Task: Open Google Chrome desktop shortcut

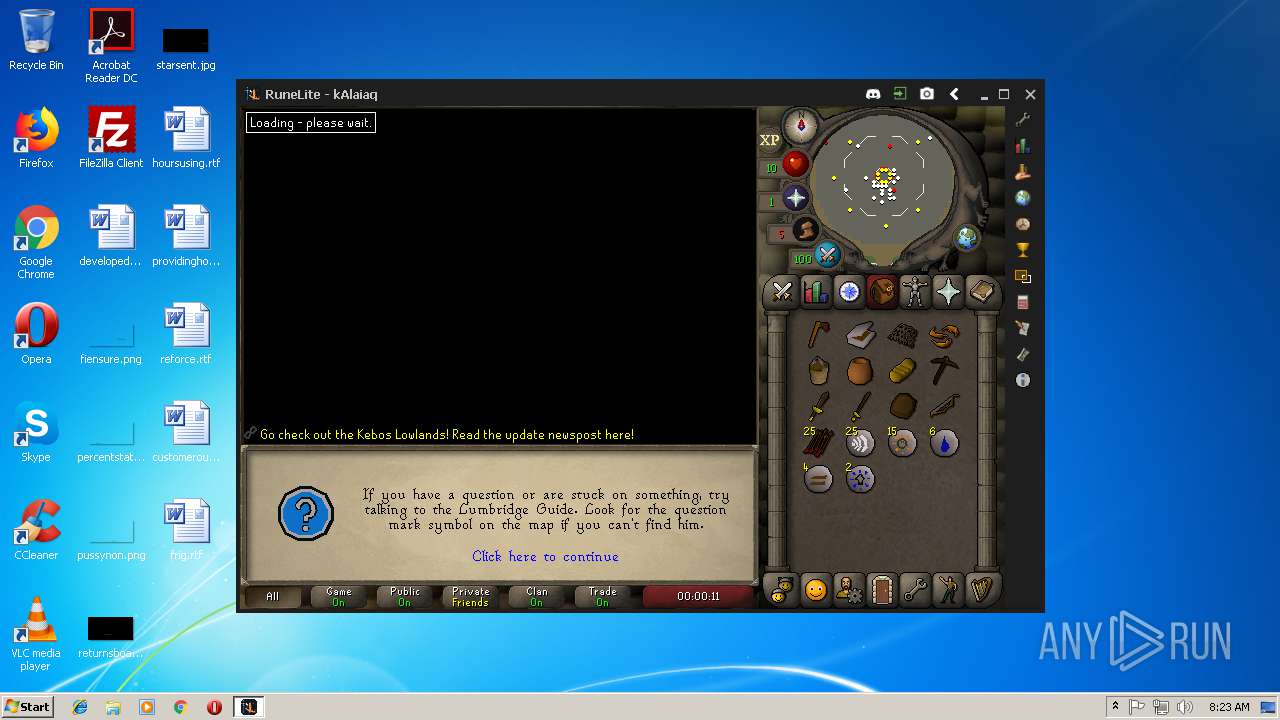Action: tap(36, 243)
